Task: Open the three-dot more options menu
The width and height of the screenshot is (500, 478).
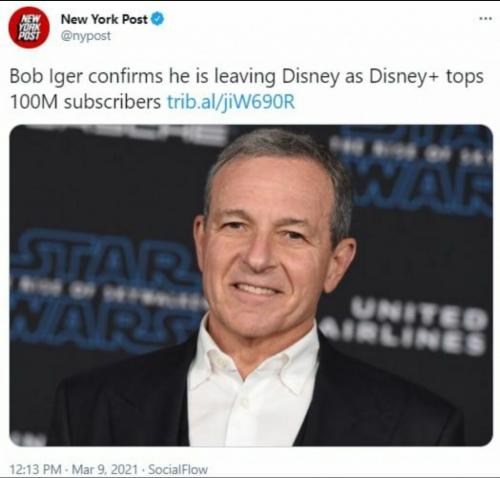Action: pyautogui.click(x=485, y=19)
